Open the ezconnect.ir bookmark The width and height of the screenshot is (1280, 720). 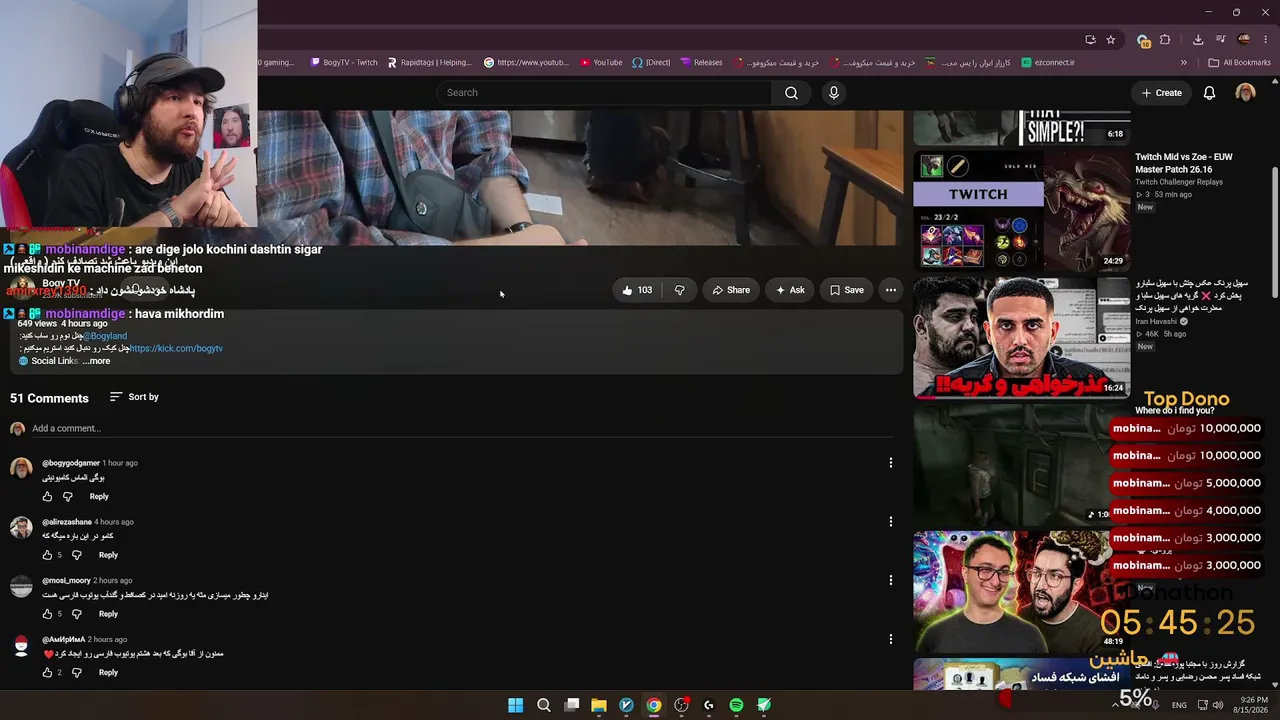click(1048, 62)
